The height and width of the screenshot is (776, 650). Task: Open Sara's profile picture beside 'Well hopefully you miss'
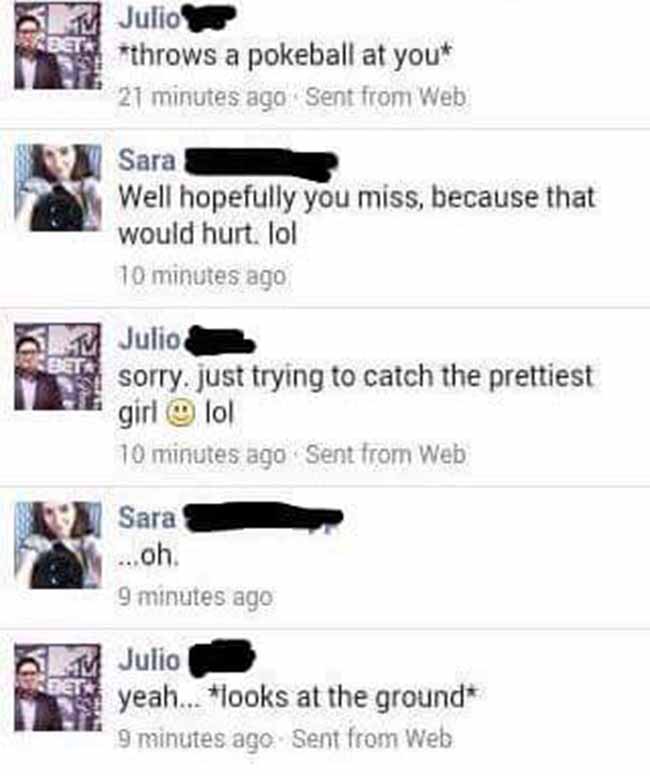click(x=58, y=188)
